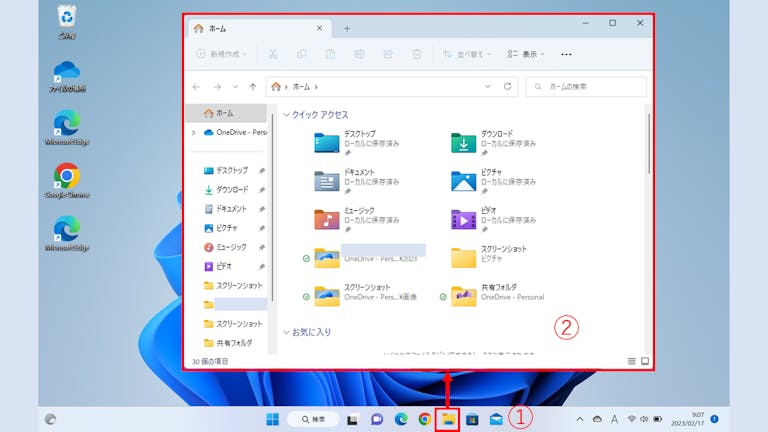768x432 pixels.
Task: Click the Windows Start button
Action: coord(273,419)
